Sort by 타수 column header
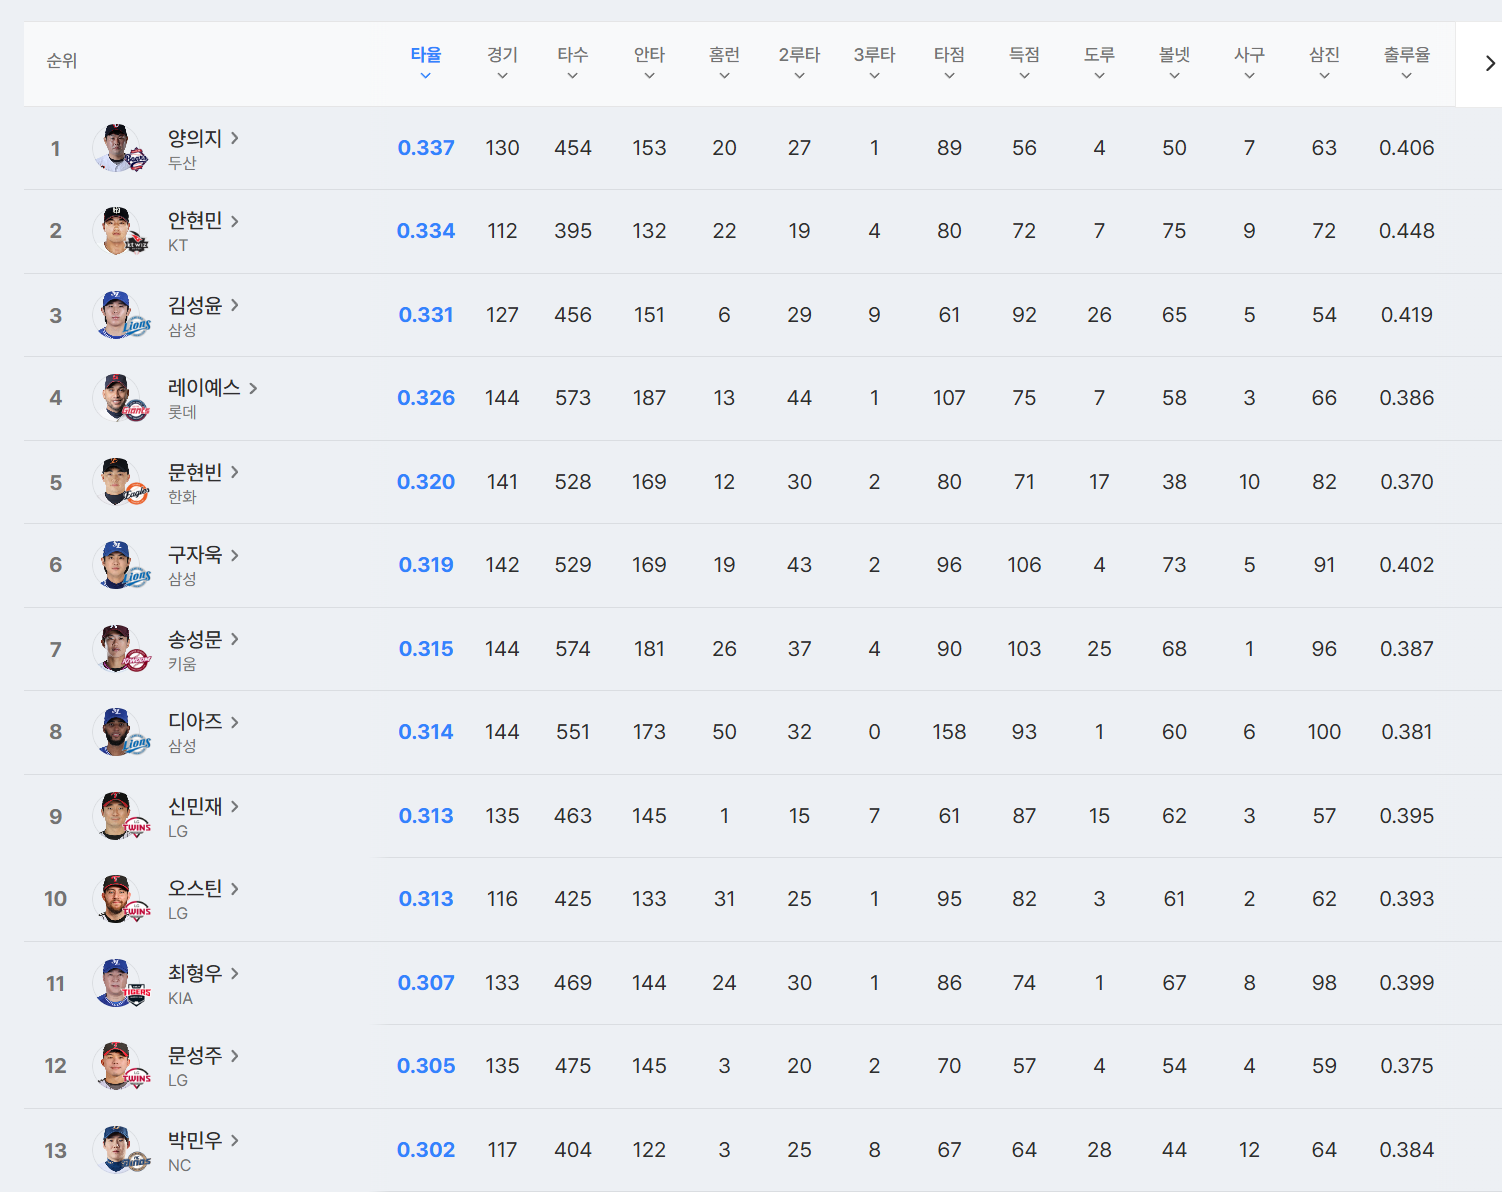The image size is (1502, 1192). [x=573, y=62]
